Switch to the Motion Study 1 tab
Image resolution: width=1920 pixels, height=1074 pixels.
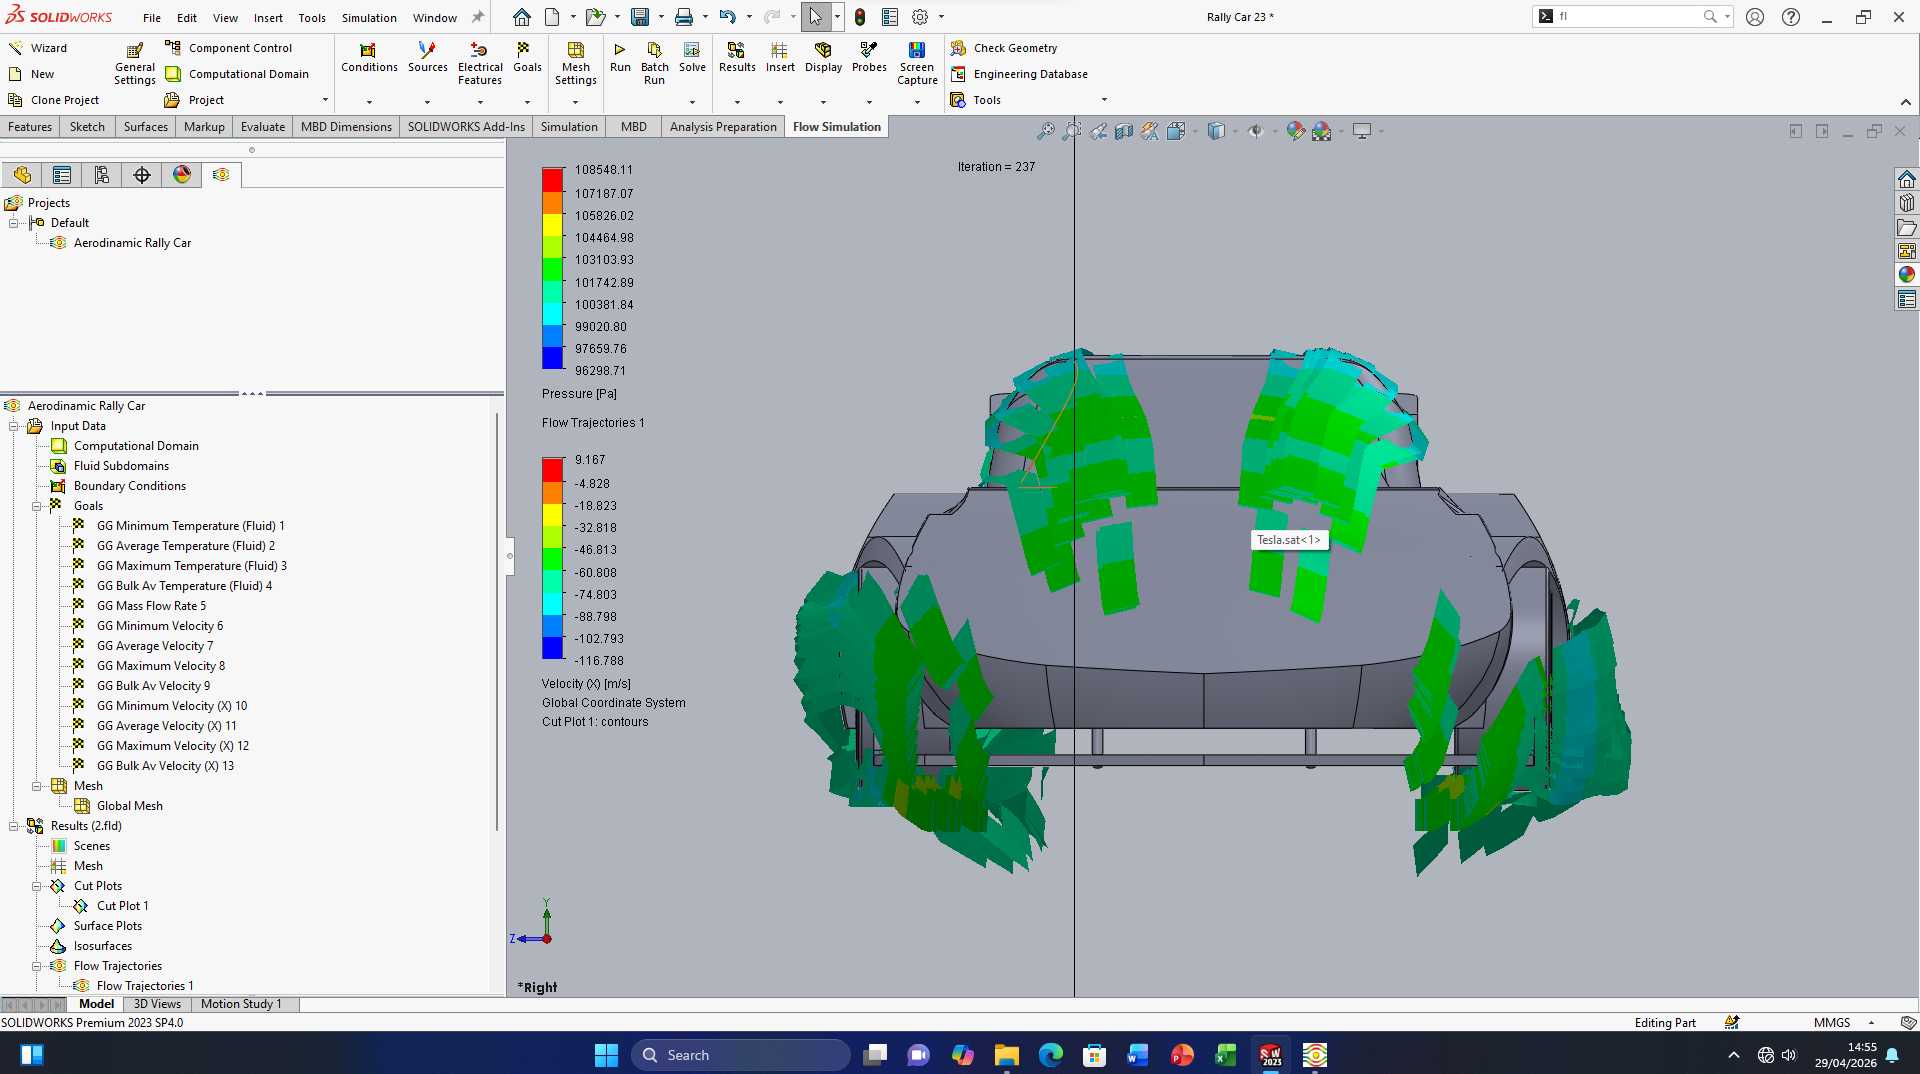coord(241,1004)
